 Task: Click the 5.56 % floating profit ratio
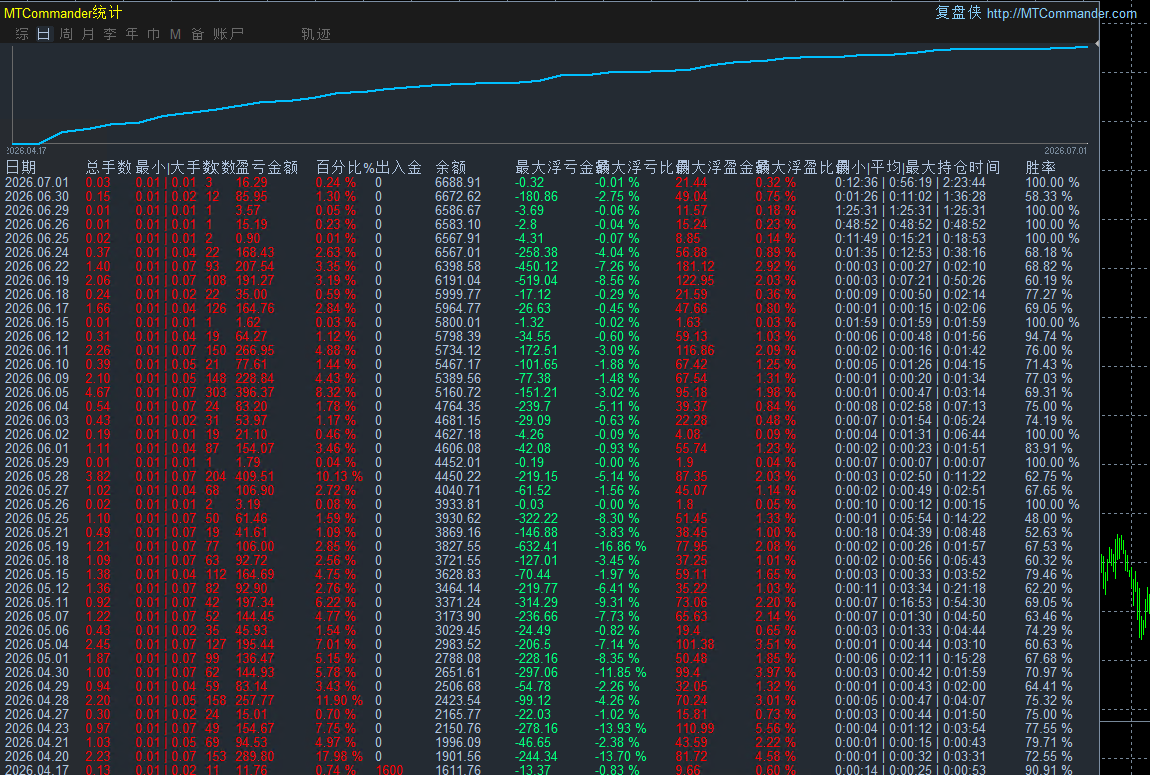pyautogui.click(x=776, y=728)
